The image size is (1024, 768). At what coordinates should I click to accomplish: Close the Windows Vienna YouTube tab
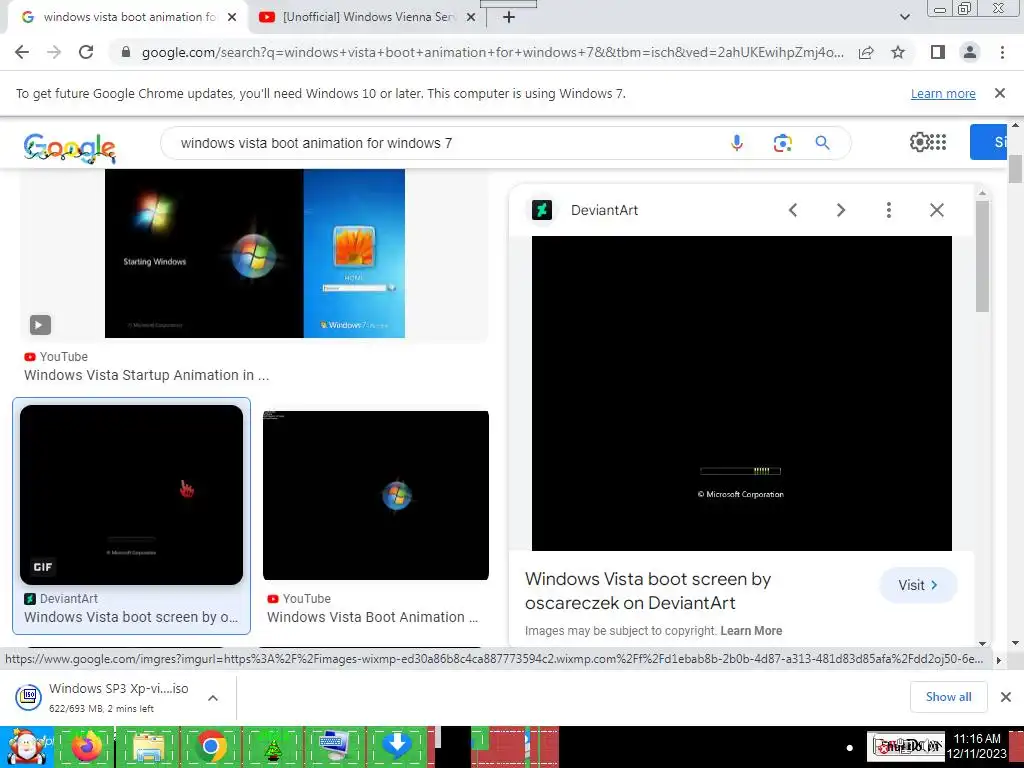(x=471, y=18)
